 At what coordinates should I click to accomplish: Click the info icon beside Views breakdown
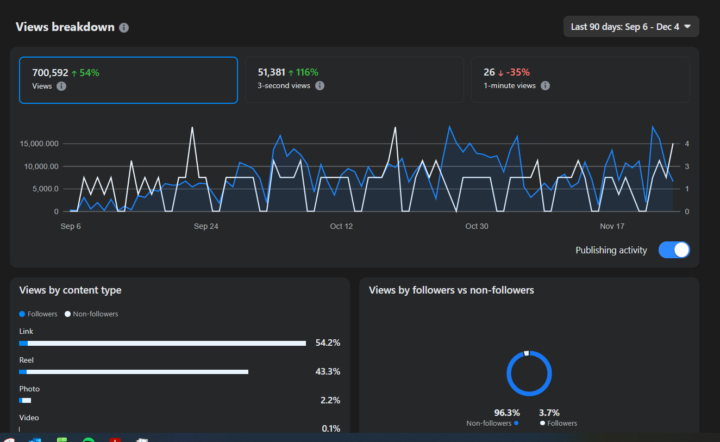tap(124, 28)
